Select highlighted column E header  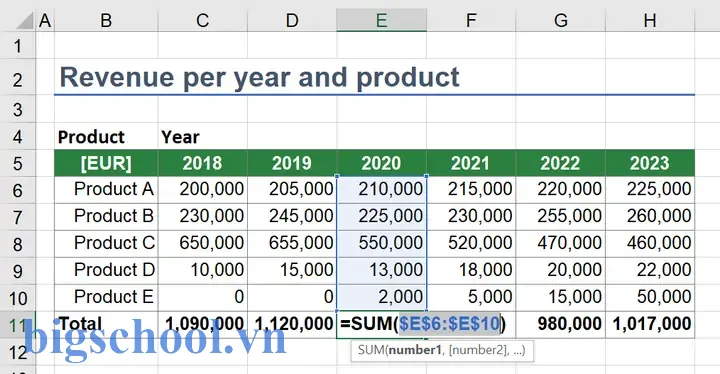[382, 21]
